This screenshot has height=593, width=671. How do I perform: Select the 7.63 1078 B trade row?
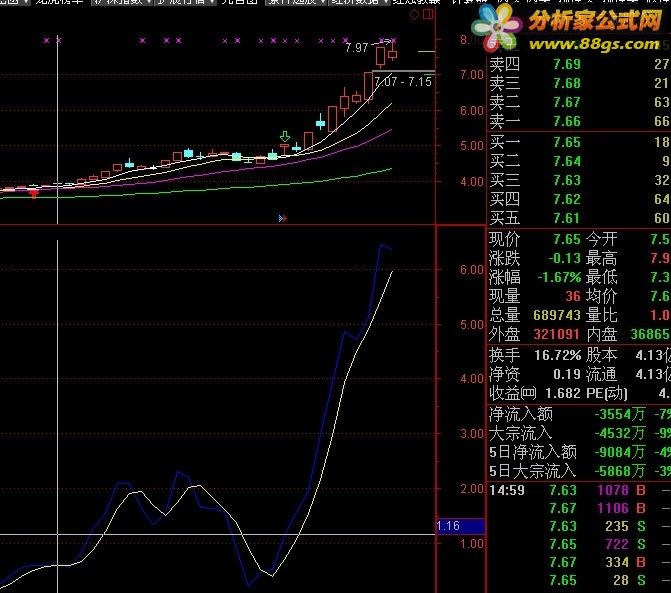point(580,490)
